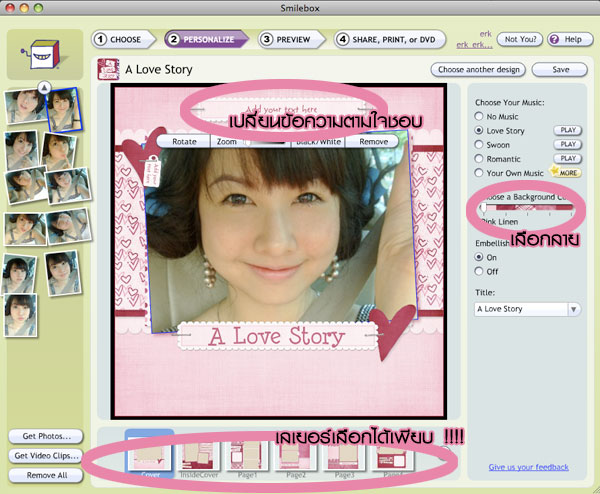Open the Give us your feedback link
600x494 pixels.
click(x=529, y=467)
